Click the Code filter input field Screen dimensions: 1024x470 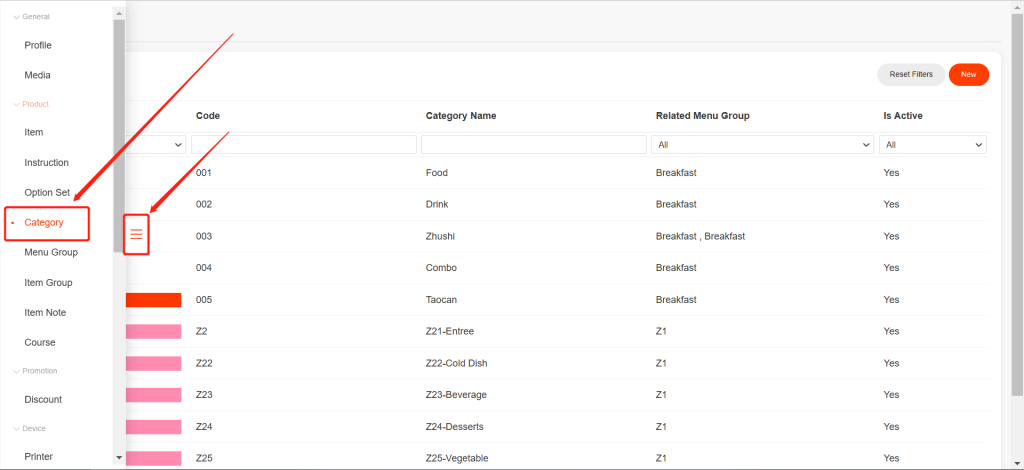point(304,145)
